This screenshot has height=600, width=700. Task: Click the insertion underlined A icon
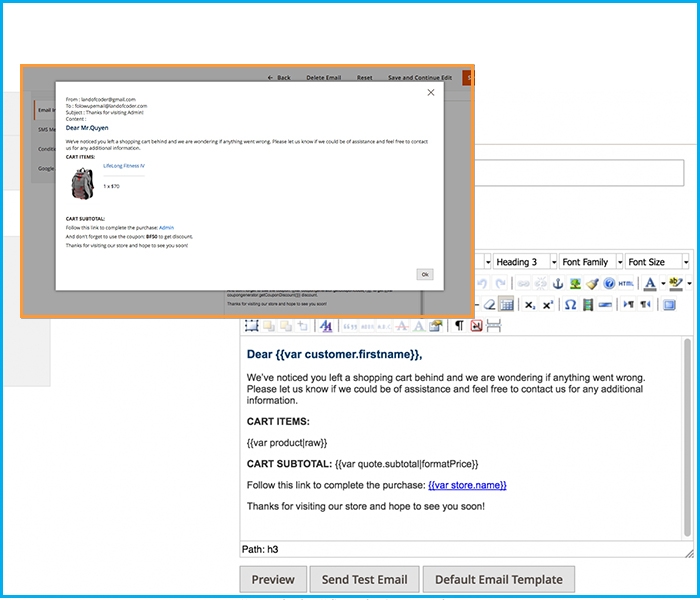coord(419,326)
